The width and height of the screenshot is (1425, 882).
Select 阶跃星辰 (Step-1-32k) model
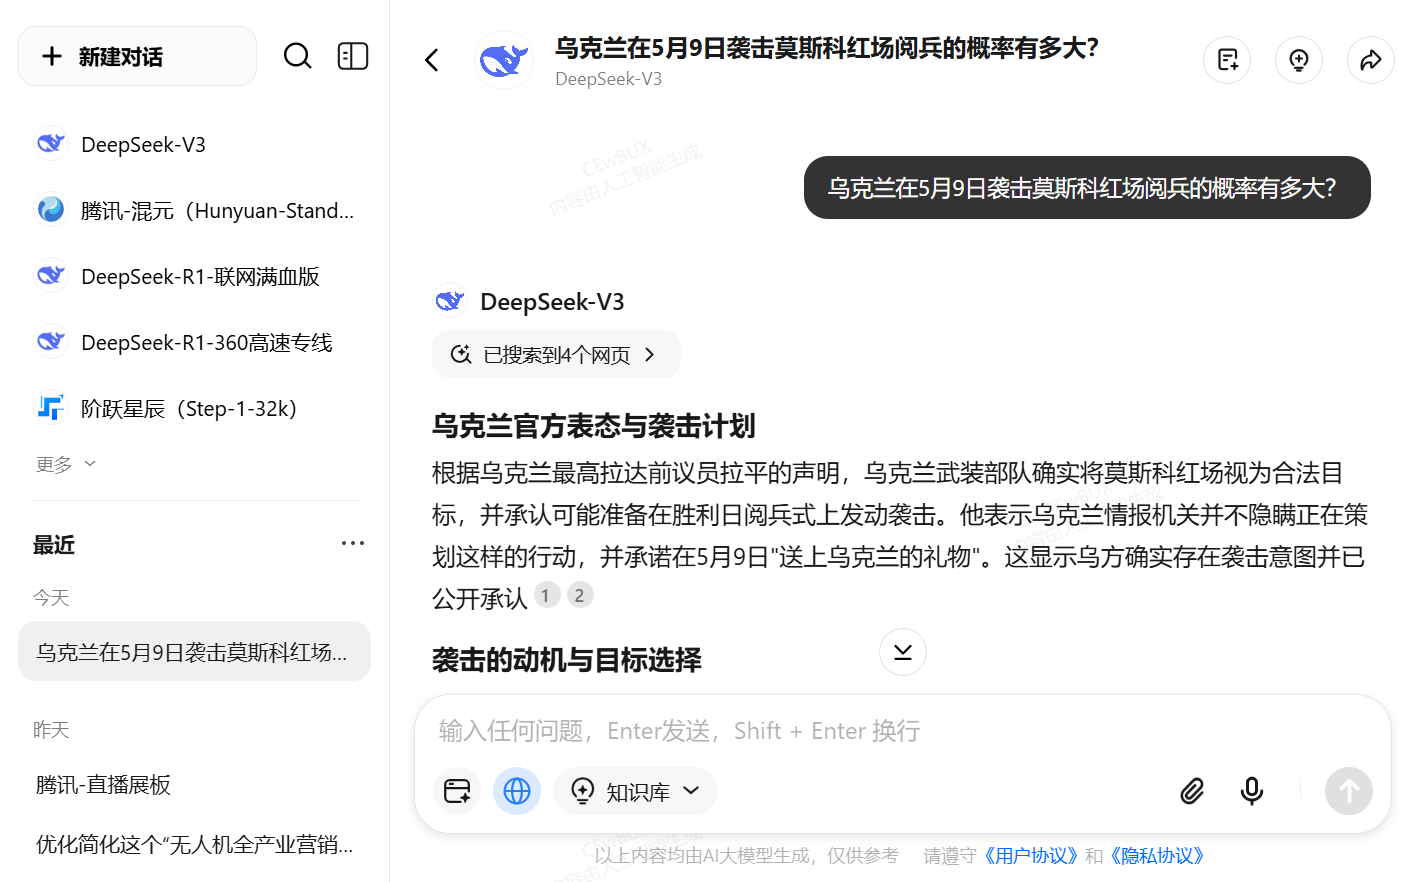coord(194,408)
